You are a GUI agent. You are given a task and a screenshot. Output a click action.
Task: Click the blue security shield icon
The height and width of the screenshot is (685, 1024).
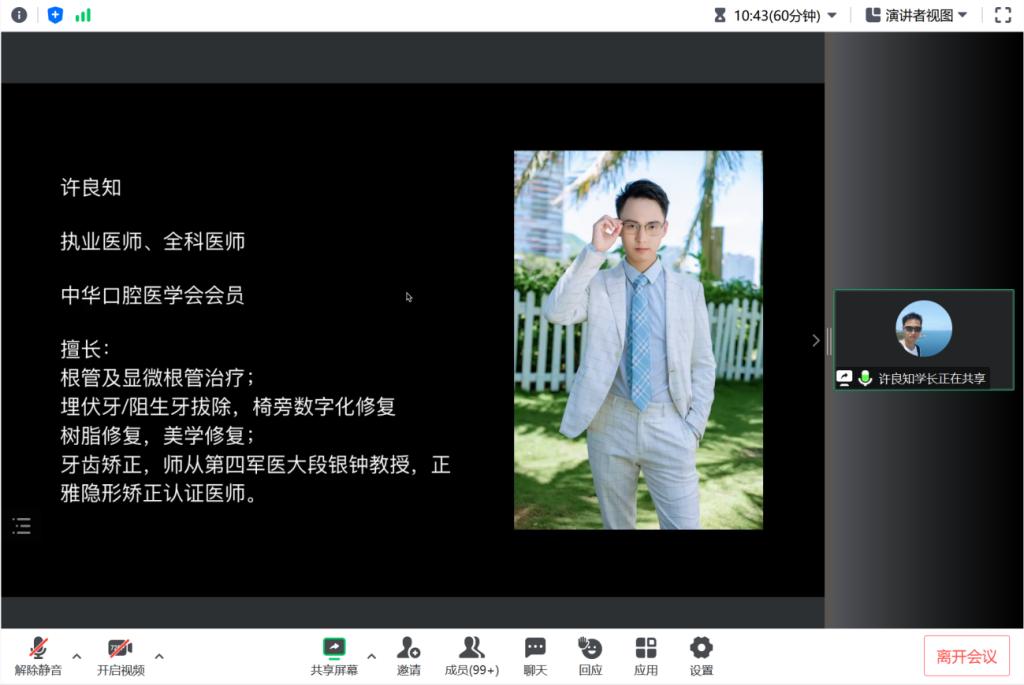tap(56, 15)
